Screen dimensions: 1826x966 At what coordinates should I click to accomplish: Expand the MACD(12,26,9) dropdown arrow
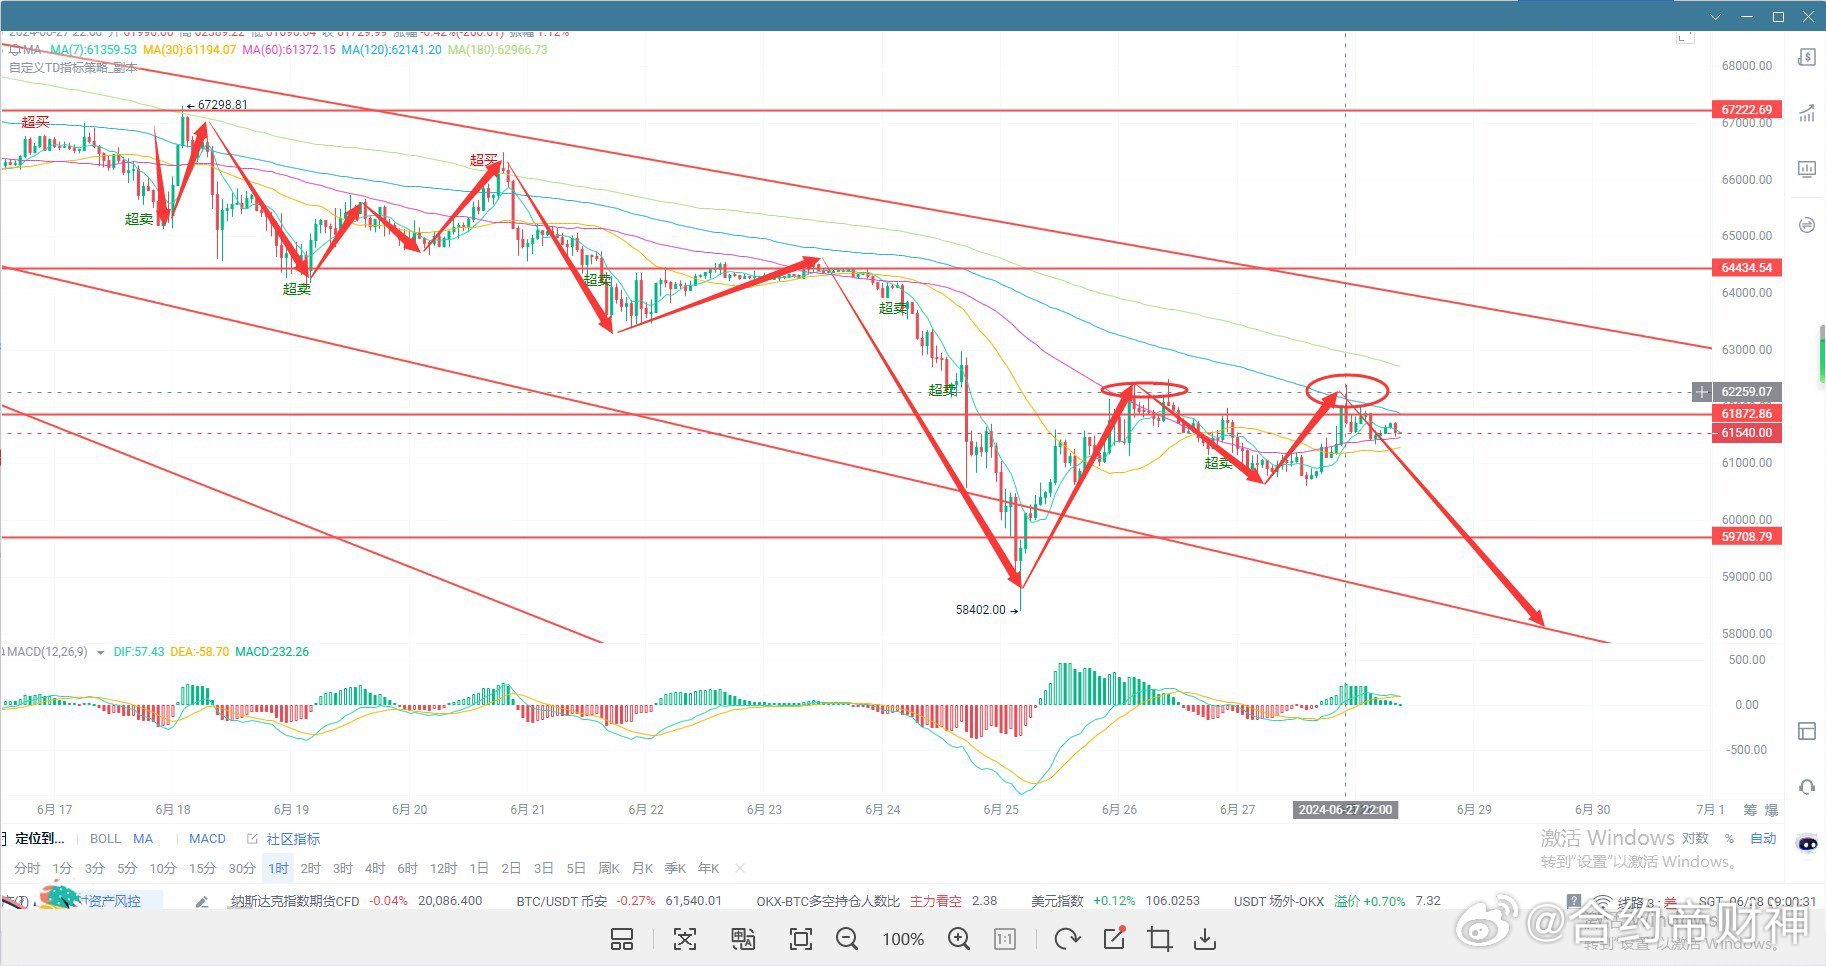(100, 652)
